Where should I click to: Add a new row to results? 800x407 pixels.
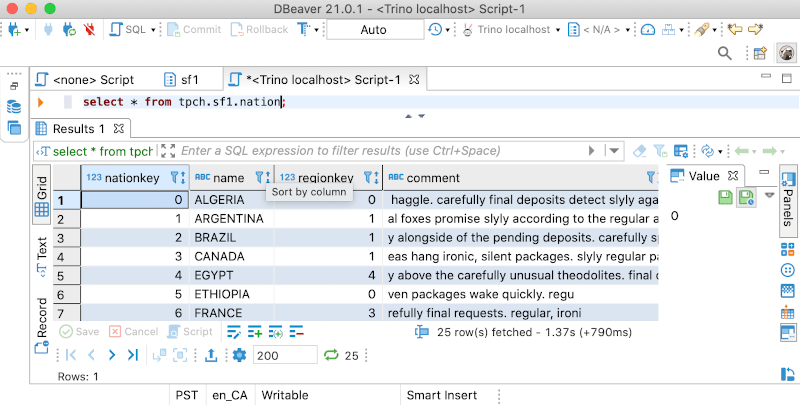(x=254, y=331)
